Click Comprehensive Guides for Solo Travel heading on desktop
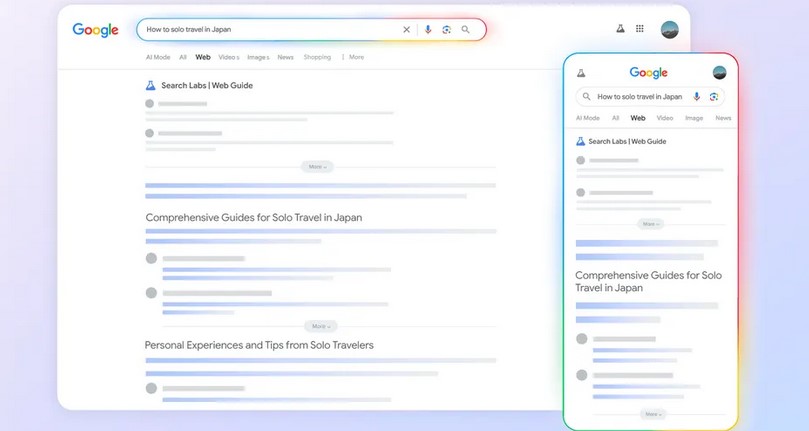 pyautogui.click(x=254, y=217)
